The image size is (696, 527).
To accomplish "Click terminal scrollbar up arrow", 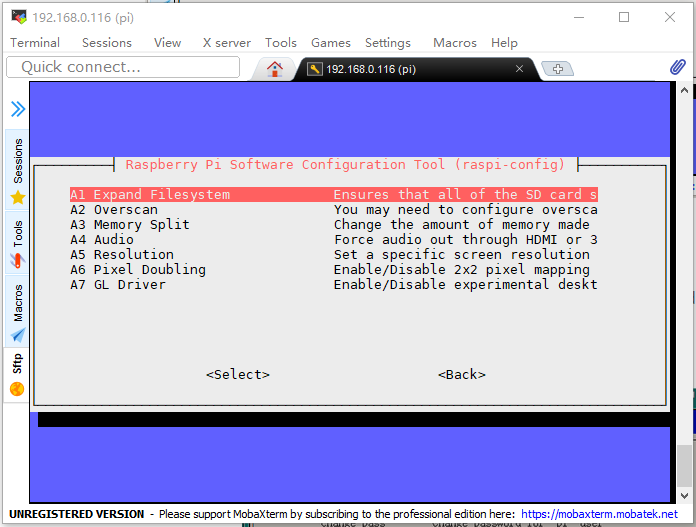I will (x=684, y=91).
